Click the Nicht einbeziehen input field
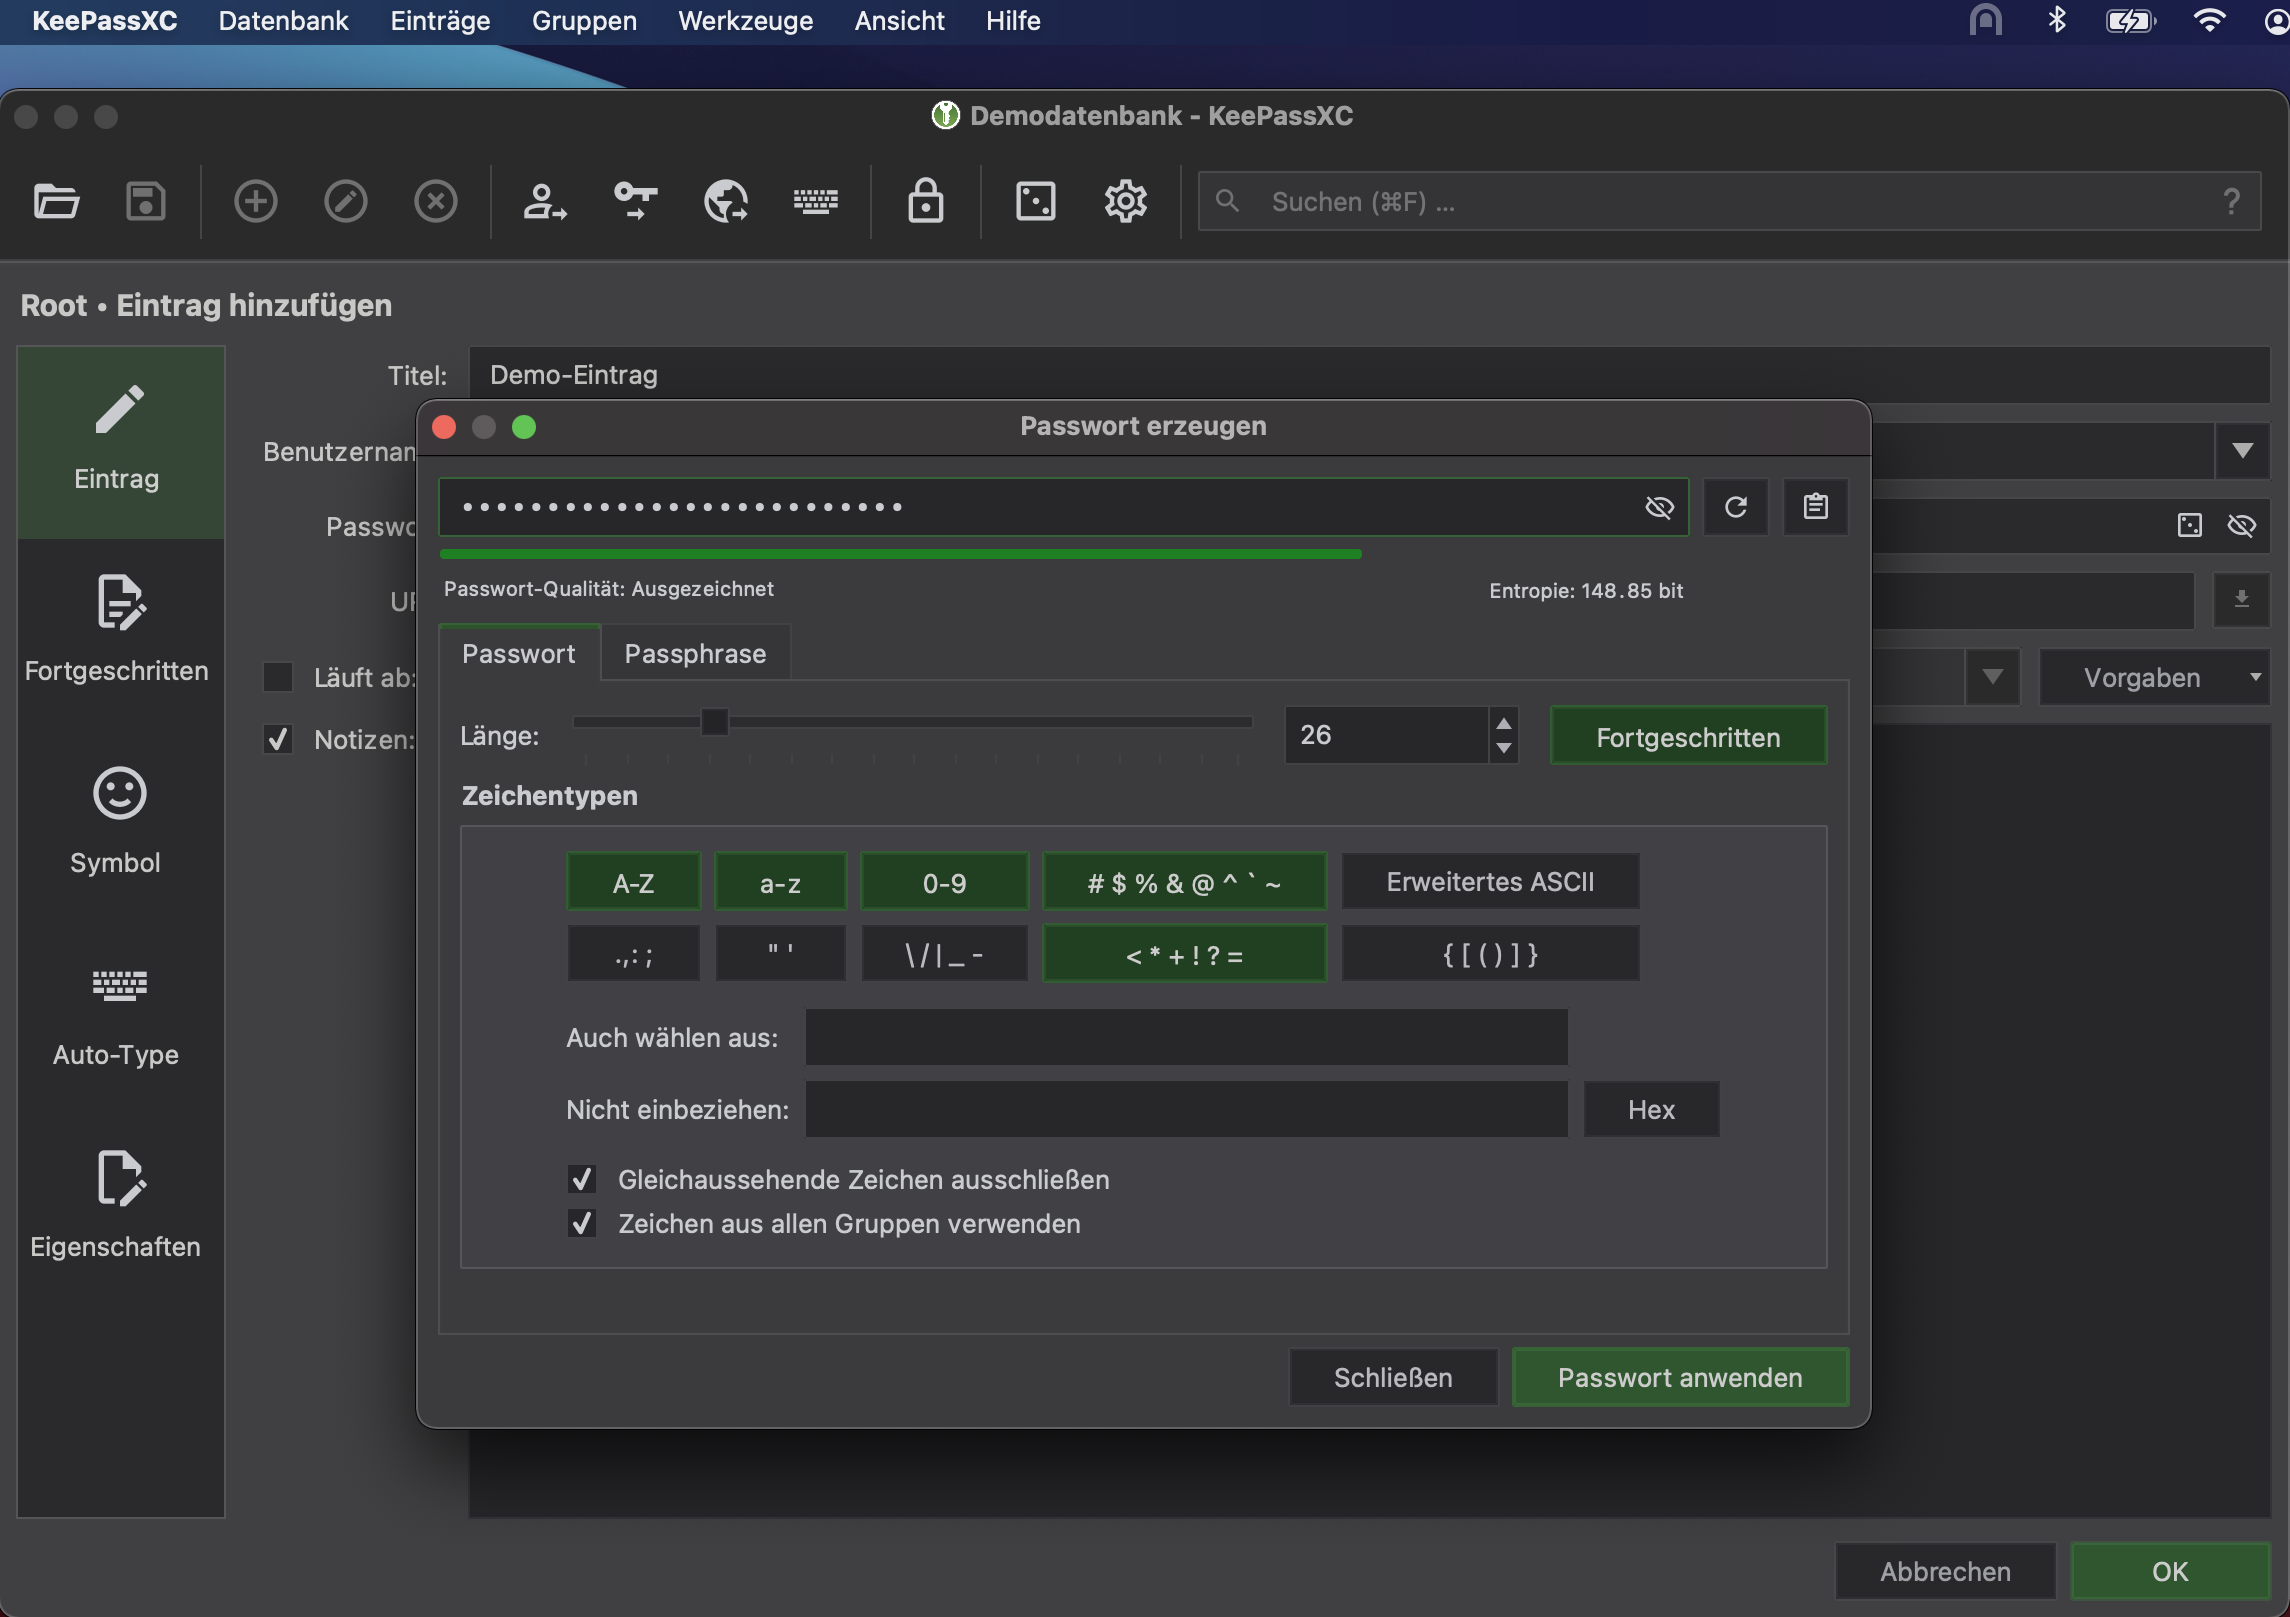This screenshot has width=2290, height=1617. pyautogui.click(x=1186, y=1109)
